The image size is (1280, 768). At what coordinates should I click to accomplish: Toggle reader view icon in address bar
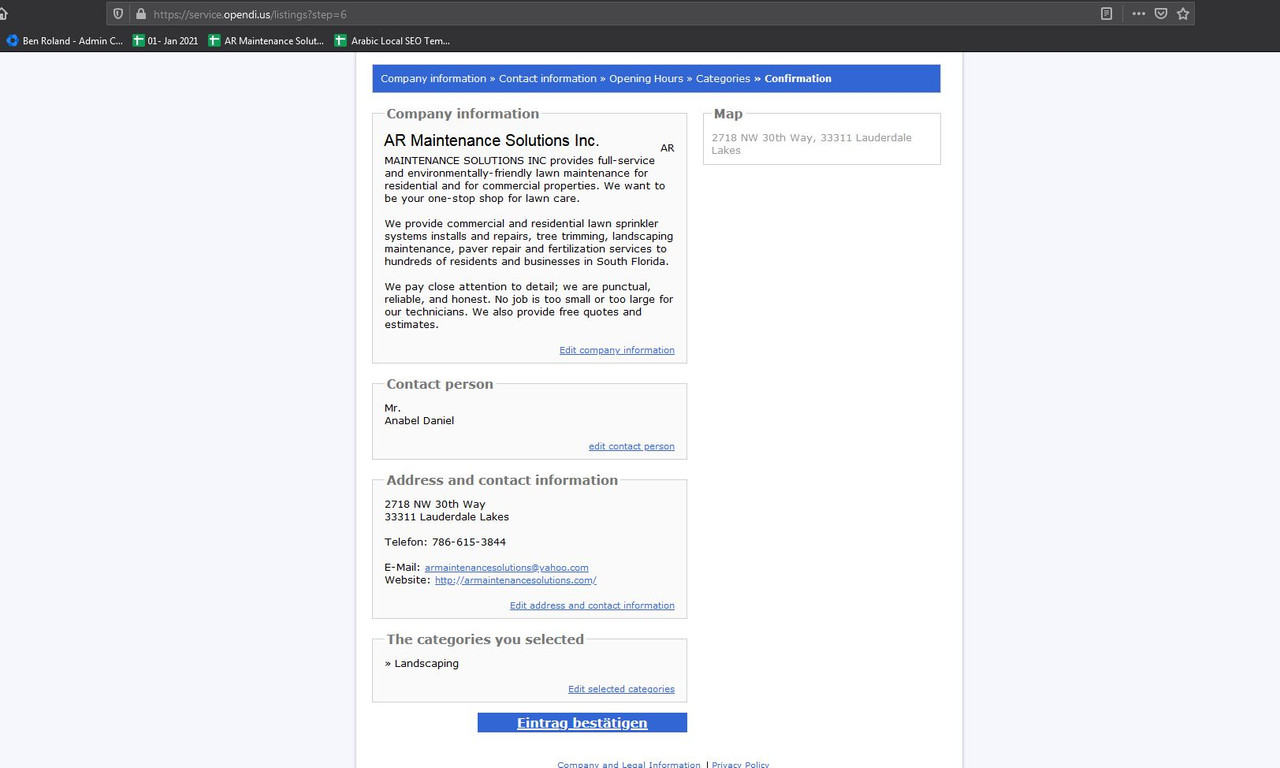click(1107, 14)
